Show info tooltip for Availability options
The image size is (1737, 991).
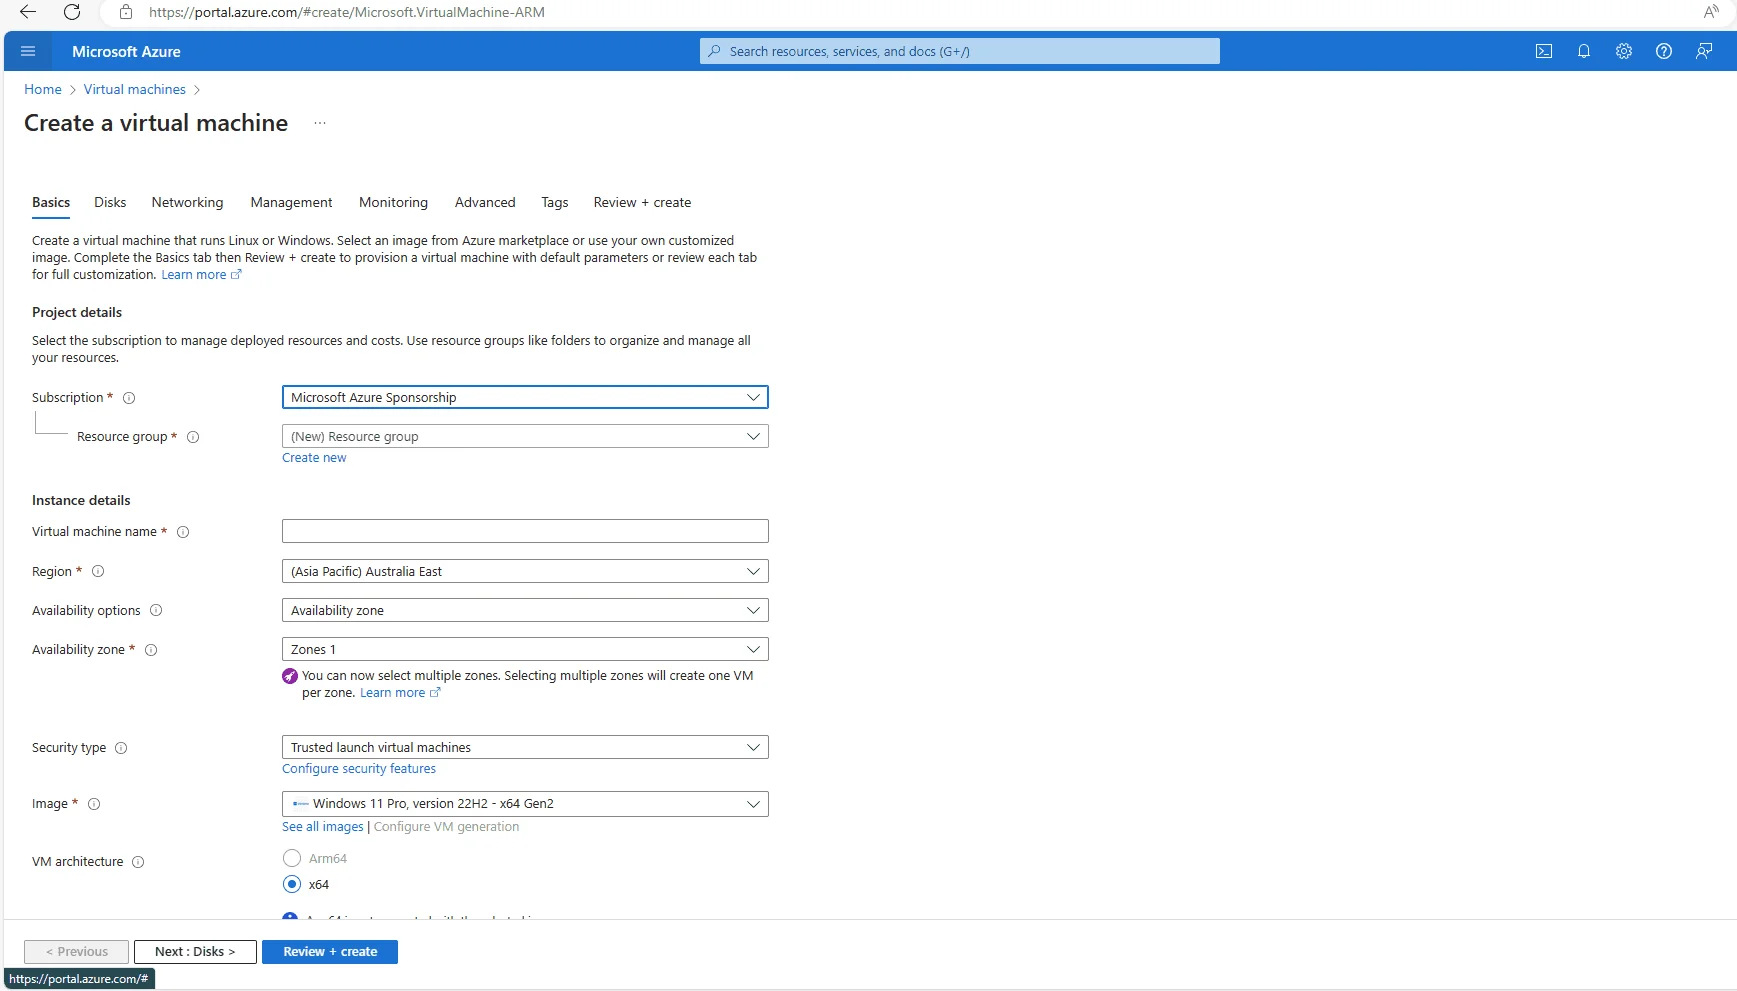156,610
